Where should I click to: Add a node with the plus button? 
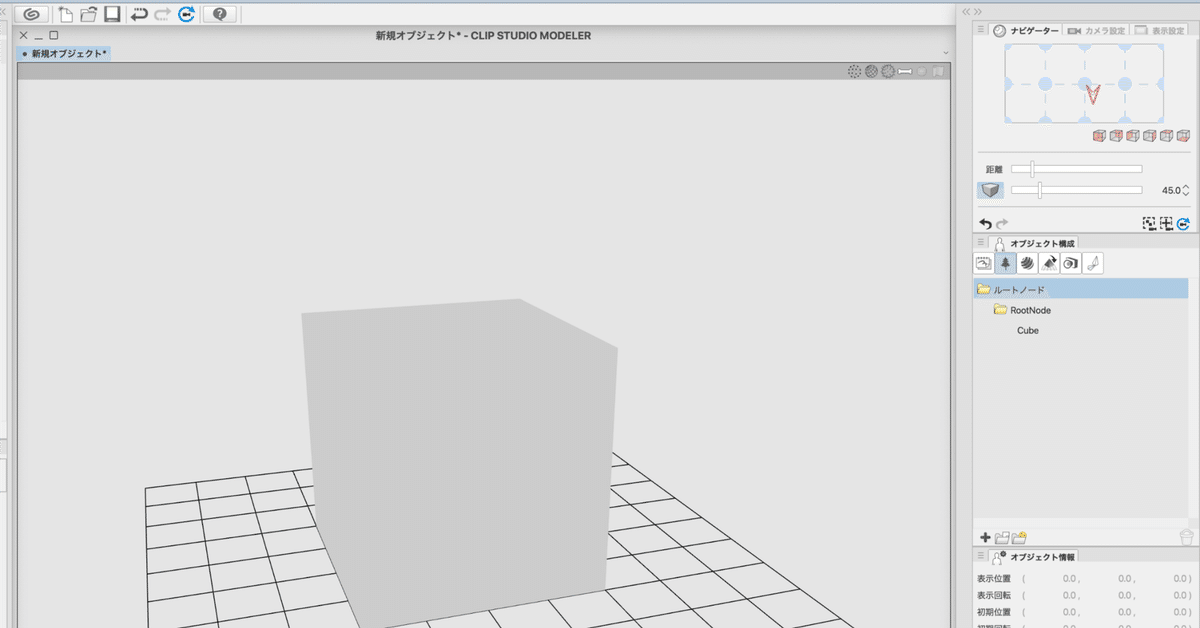985,538
